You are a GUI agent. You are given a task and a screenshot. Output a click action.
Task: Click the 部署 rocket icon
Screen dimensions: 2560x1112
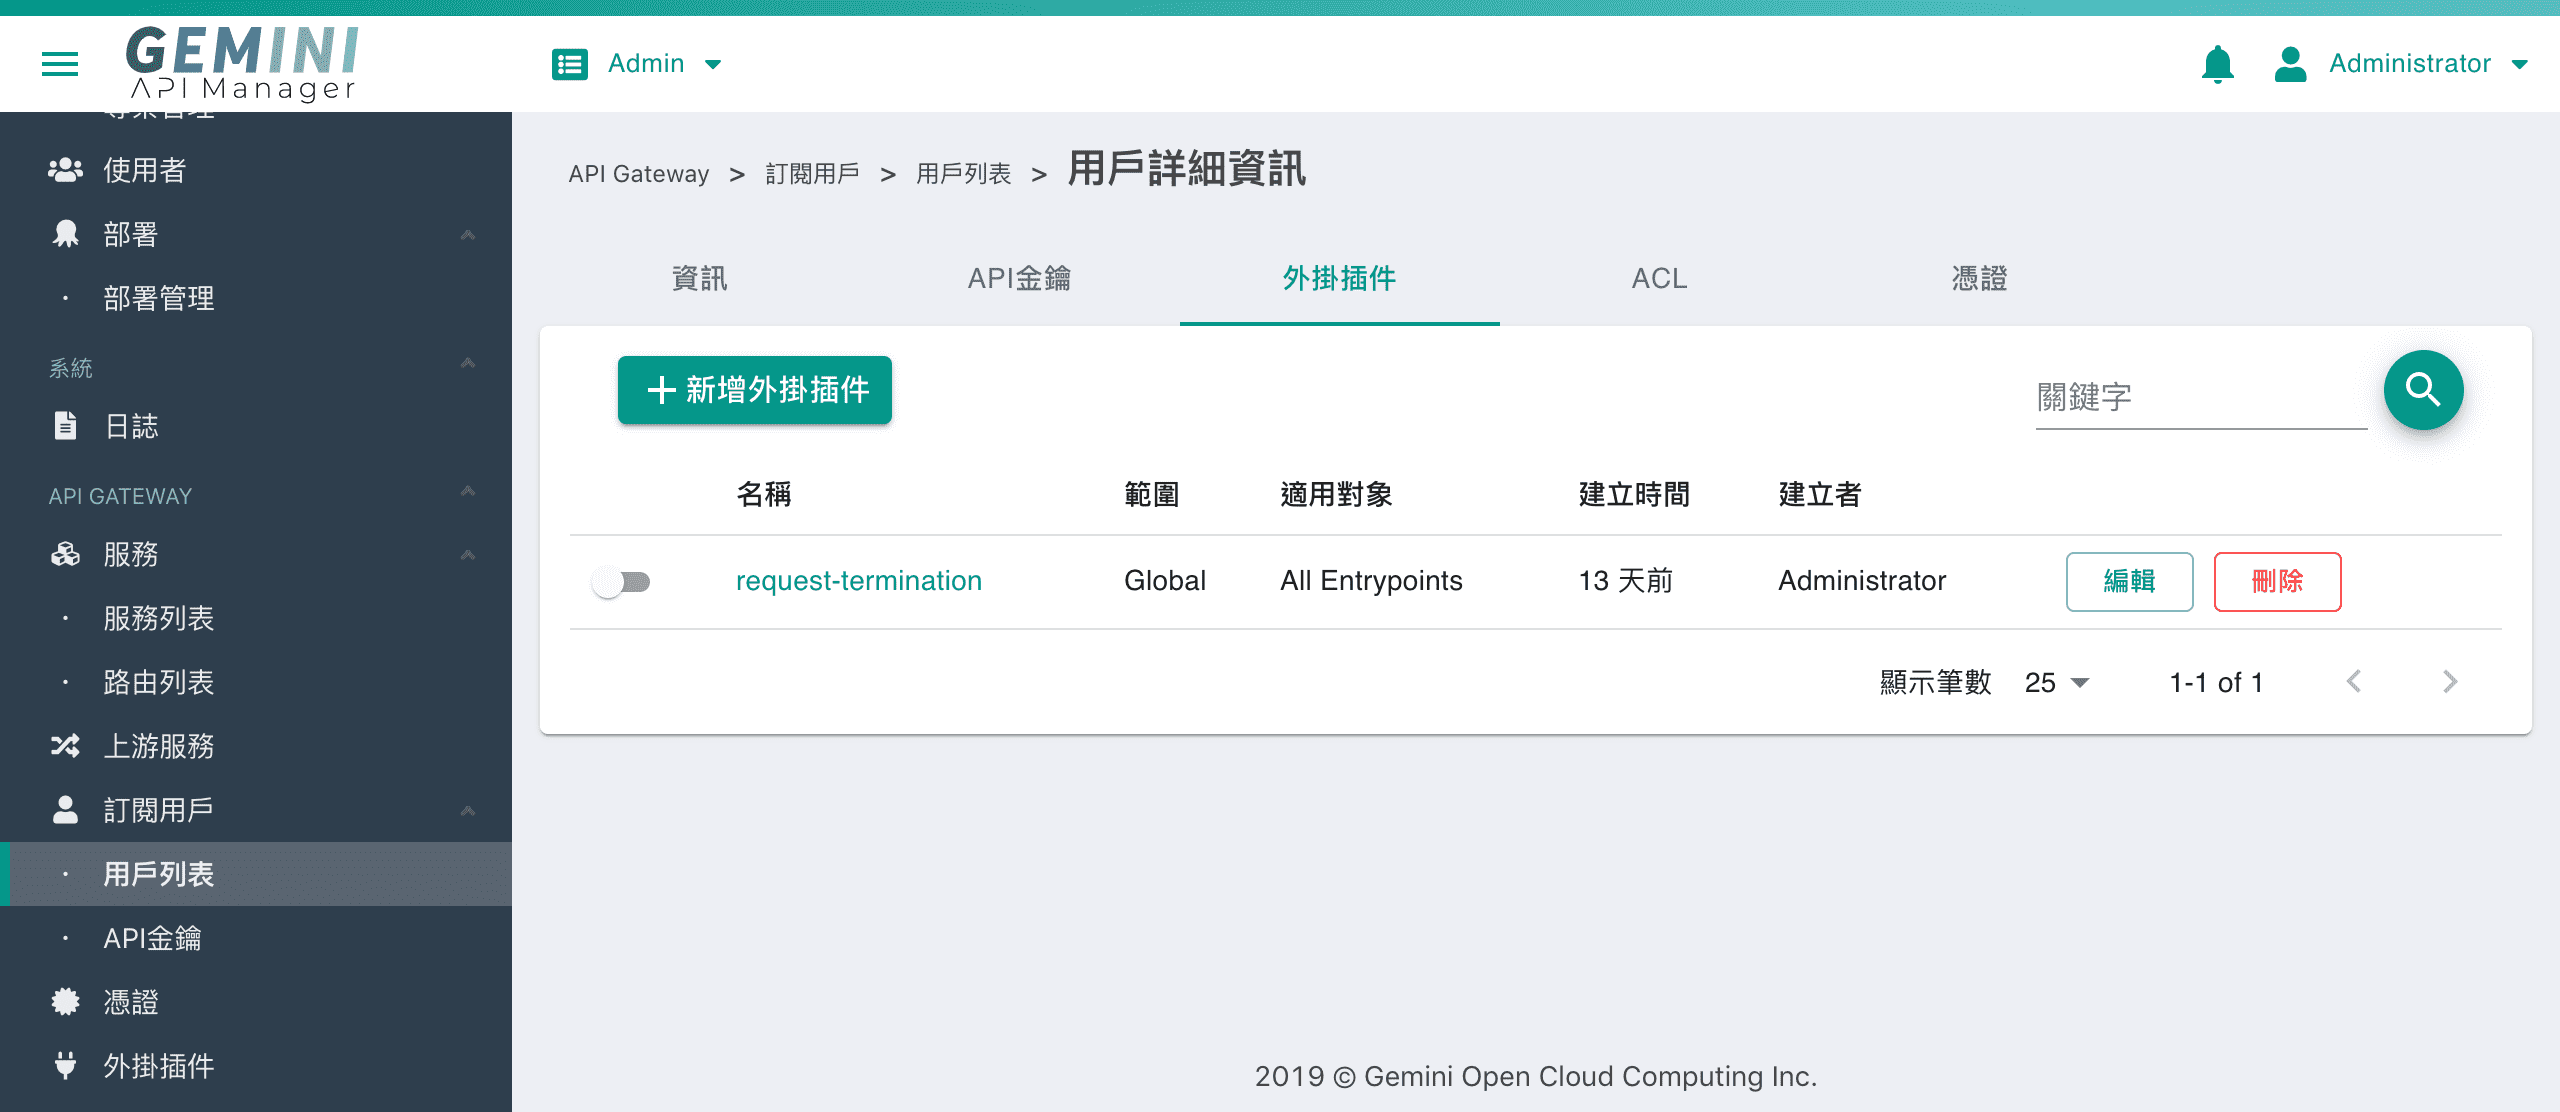pyautogui.click(x=65, y=234)
